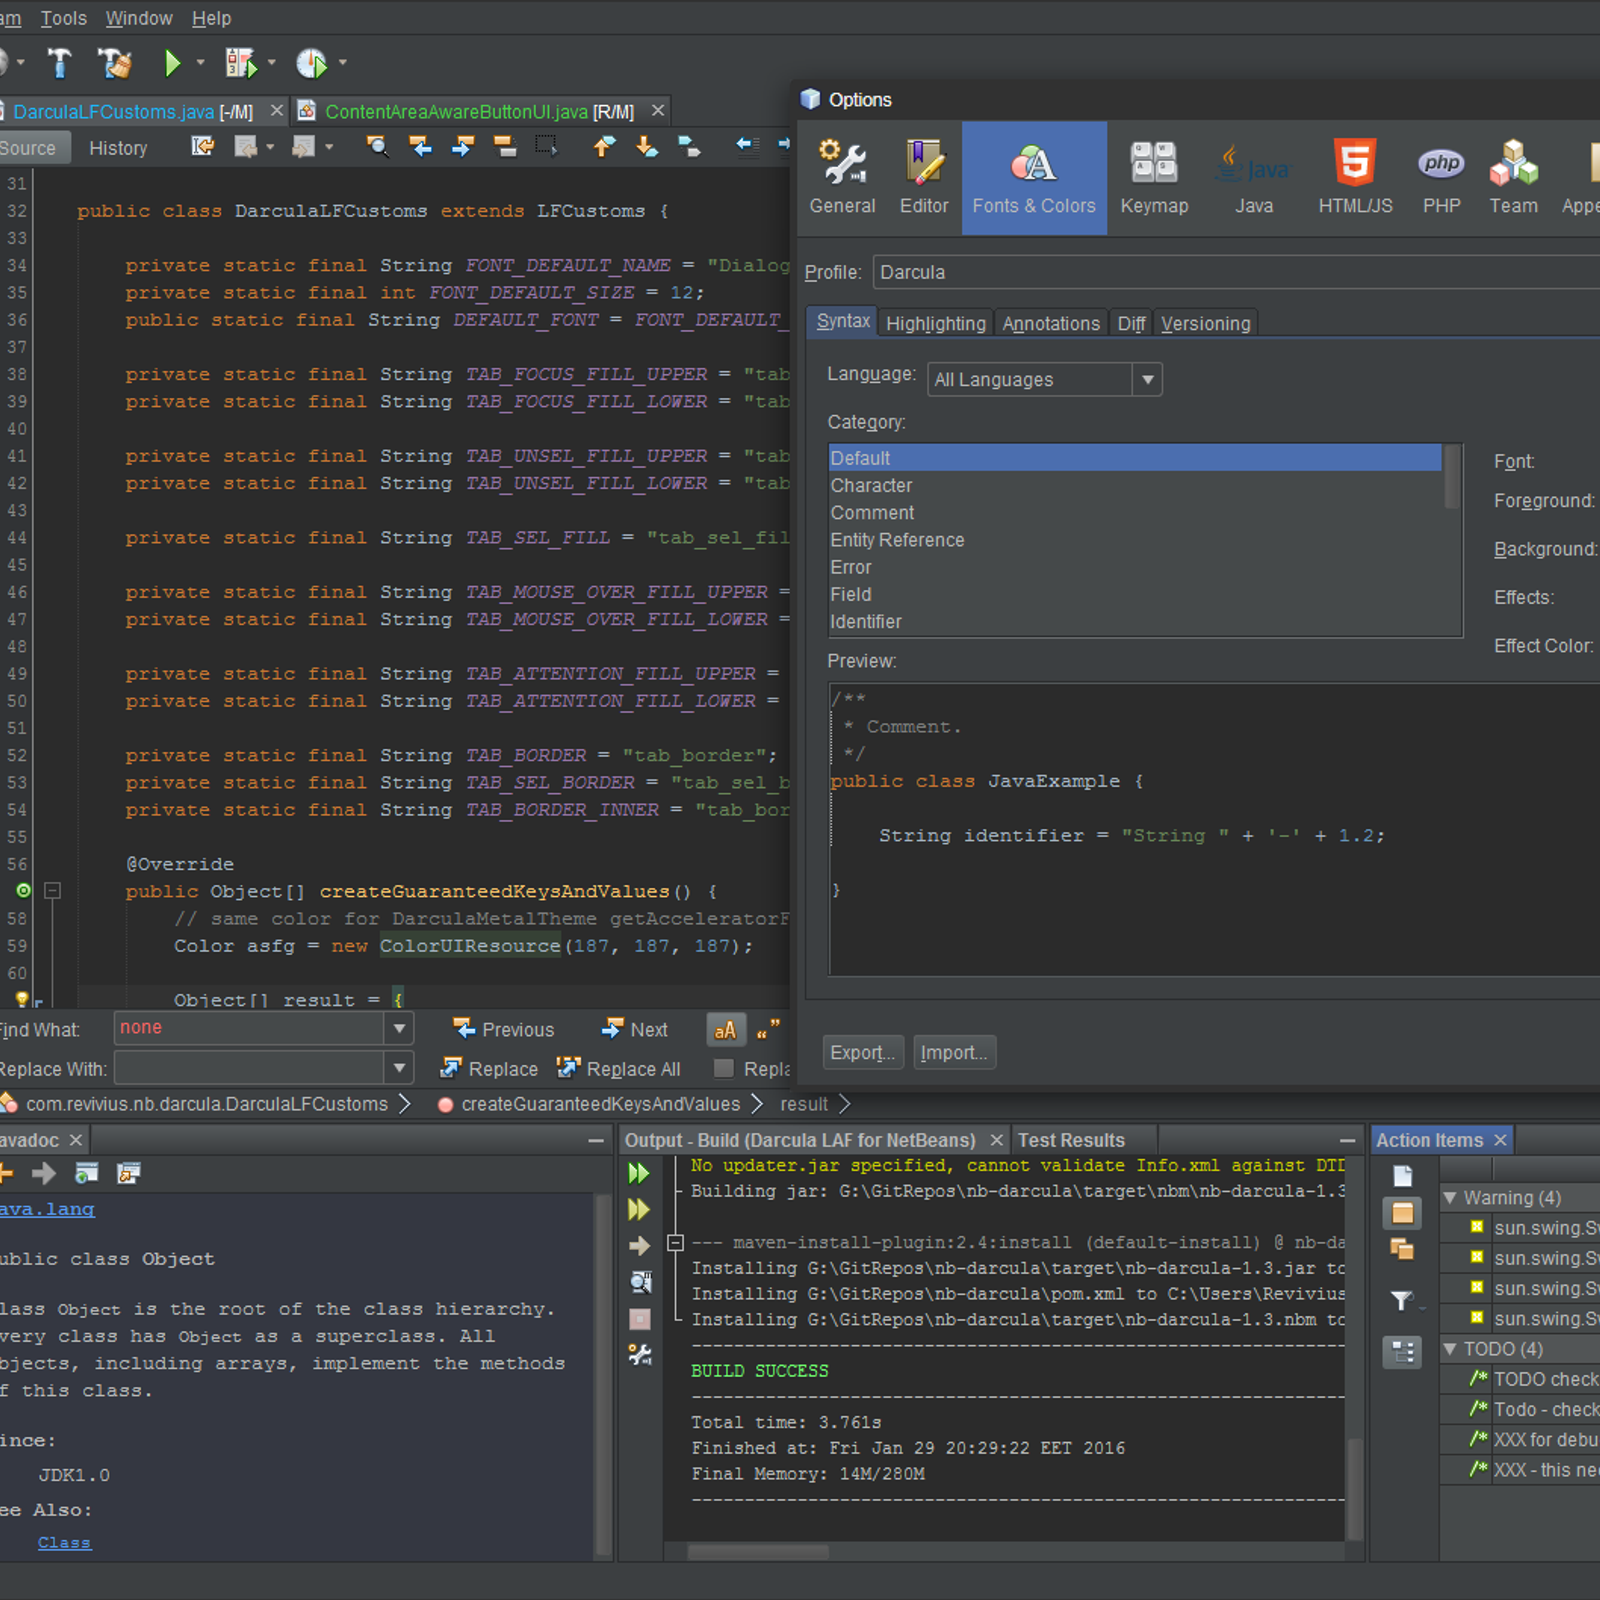Click Shift Line Left icon in editor toolbar
This screenshot has width=1600, height=1600.
(747, 147)
